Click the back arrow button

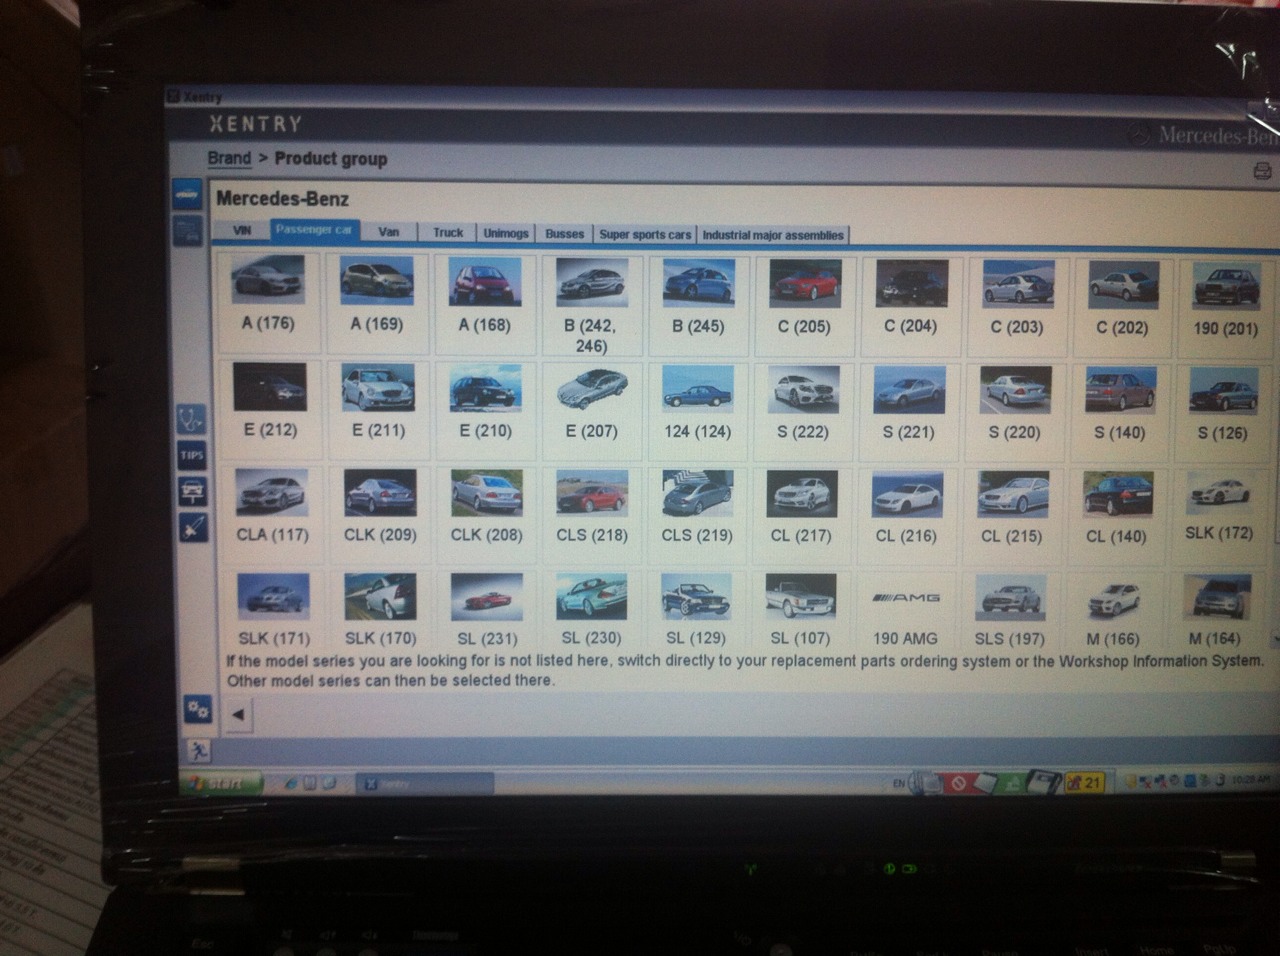pos(238,713)
